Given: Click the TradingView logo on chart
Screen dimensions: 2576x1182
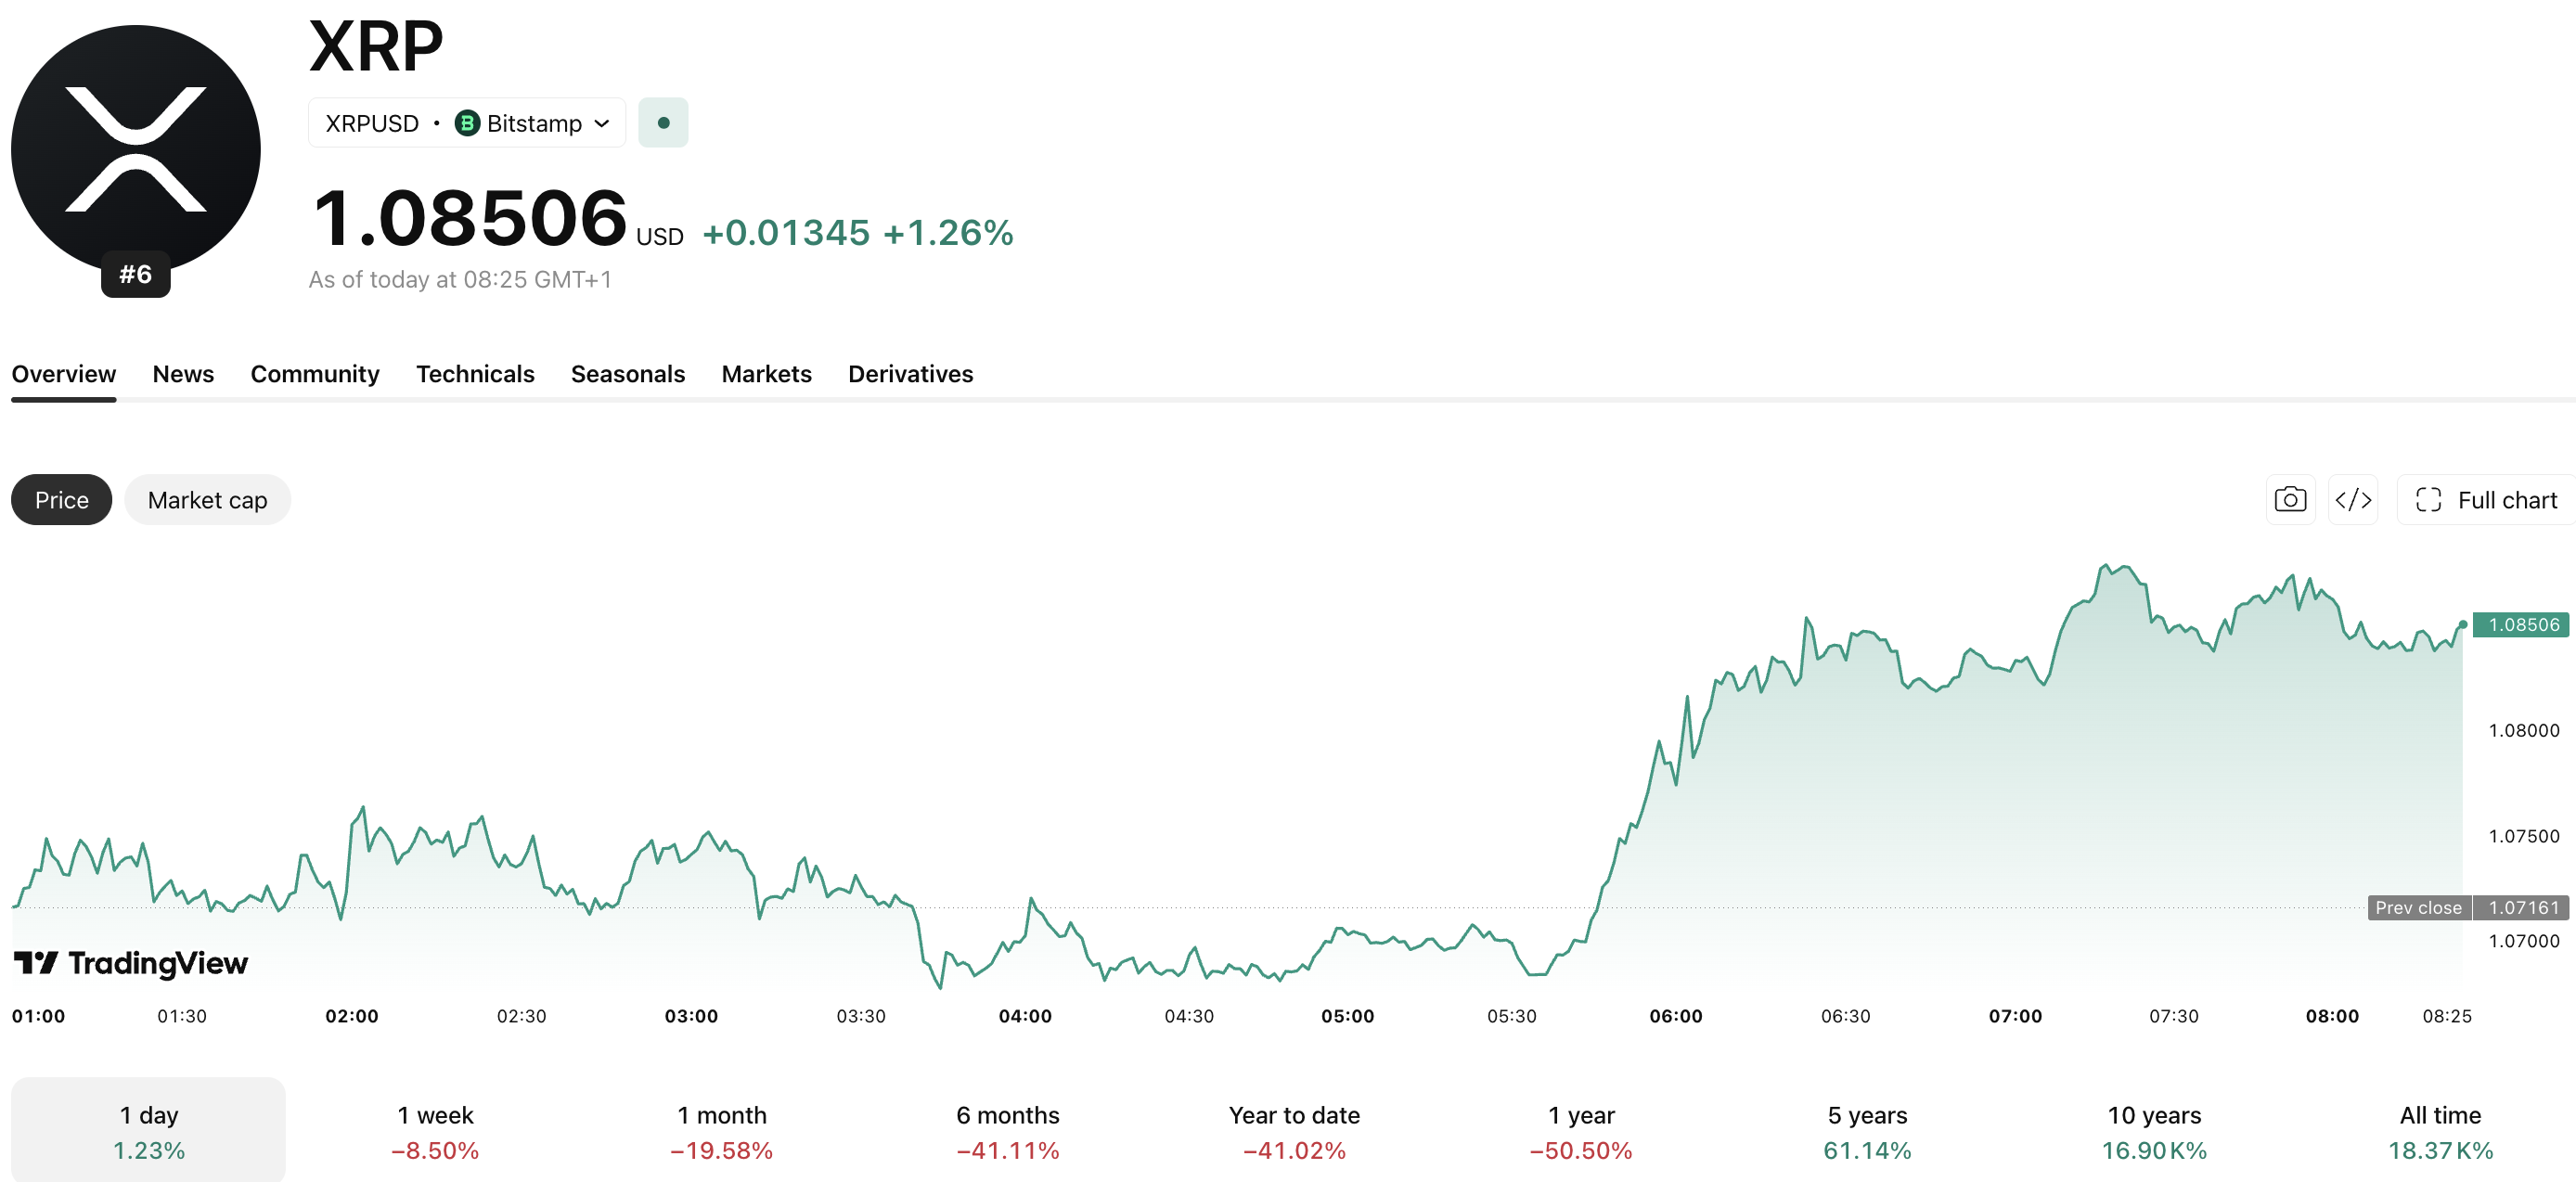Looking at the screenshot, I should 131,963.
